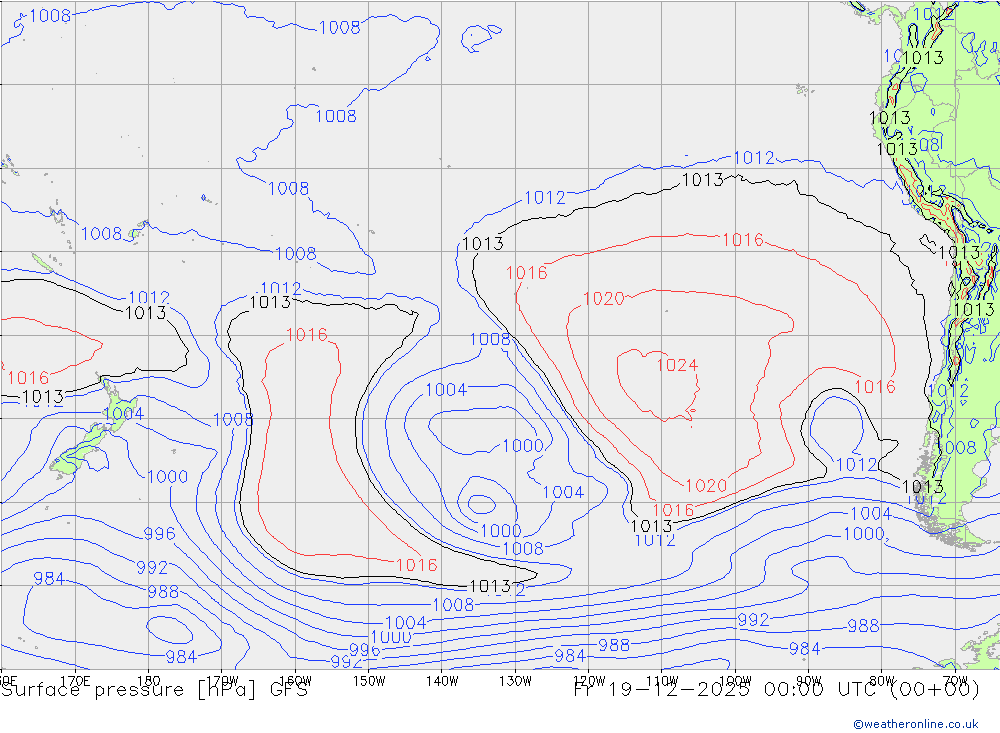Click the 100W longitude axis label
Screen dimensions: 1000x733
click(735, 681)
